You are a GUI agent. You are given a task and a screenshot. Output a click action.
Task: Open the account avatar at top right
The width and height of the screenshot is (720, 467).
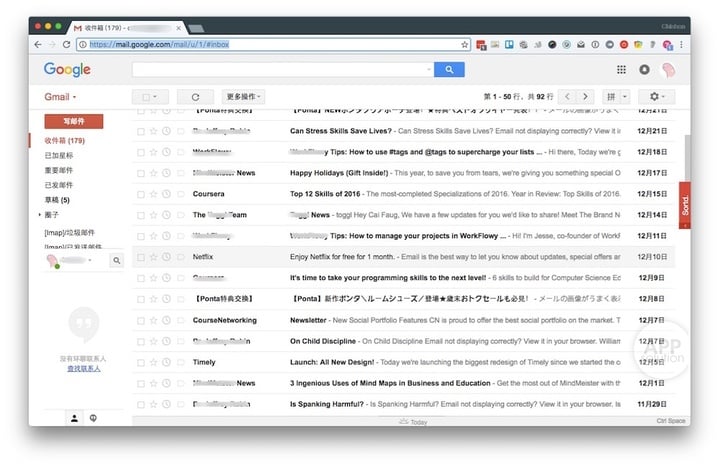pos(668,70)
